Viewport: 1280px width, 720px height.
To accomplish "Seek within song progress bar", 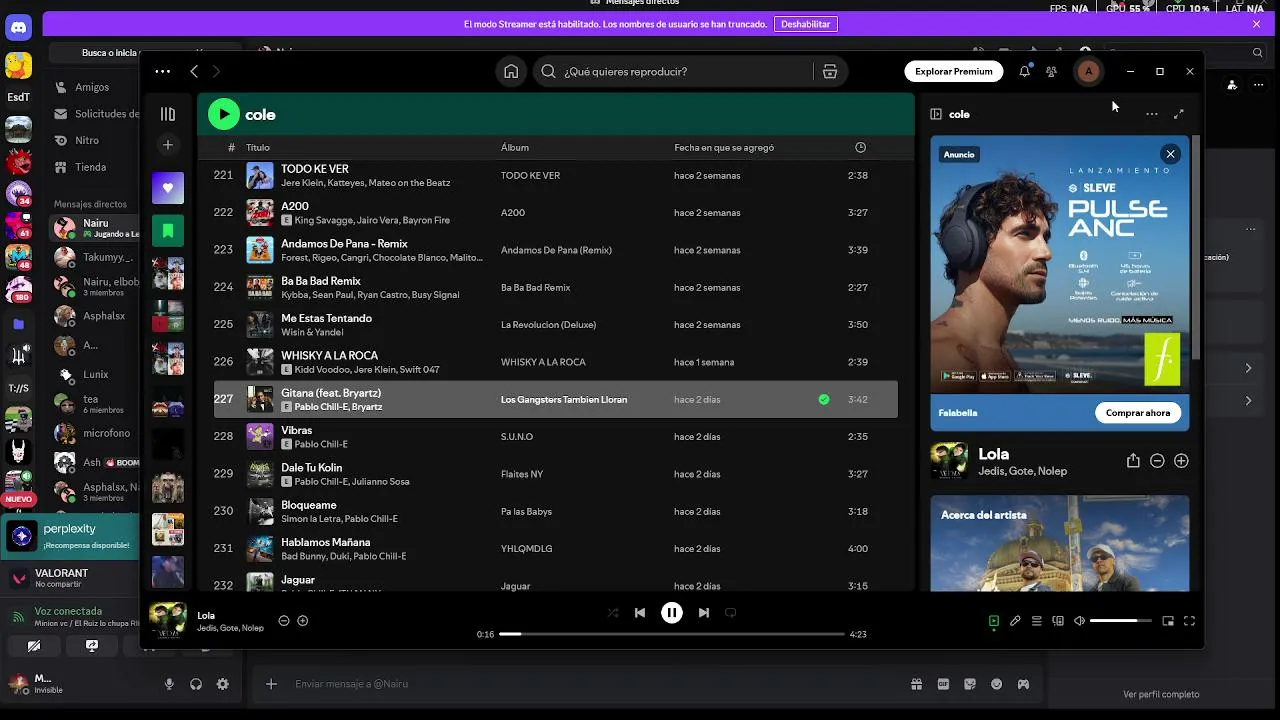I will [672, 634].
